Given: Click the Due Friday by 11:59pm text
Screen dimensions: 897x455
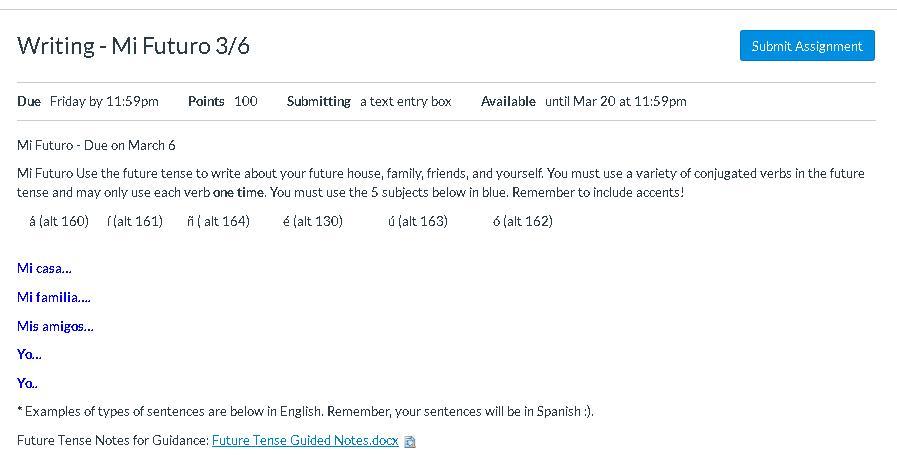Looking at the screenshot, I should tap(88, 101).
